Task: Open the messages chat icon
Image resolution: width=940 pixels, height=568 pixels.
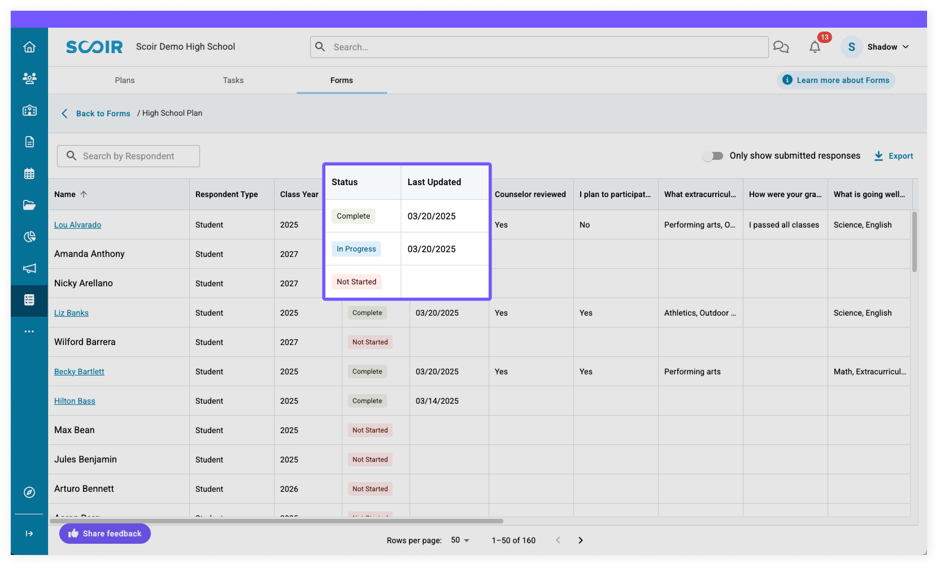Action: 781,47
